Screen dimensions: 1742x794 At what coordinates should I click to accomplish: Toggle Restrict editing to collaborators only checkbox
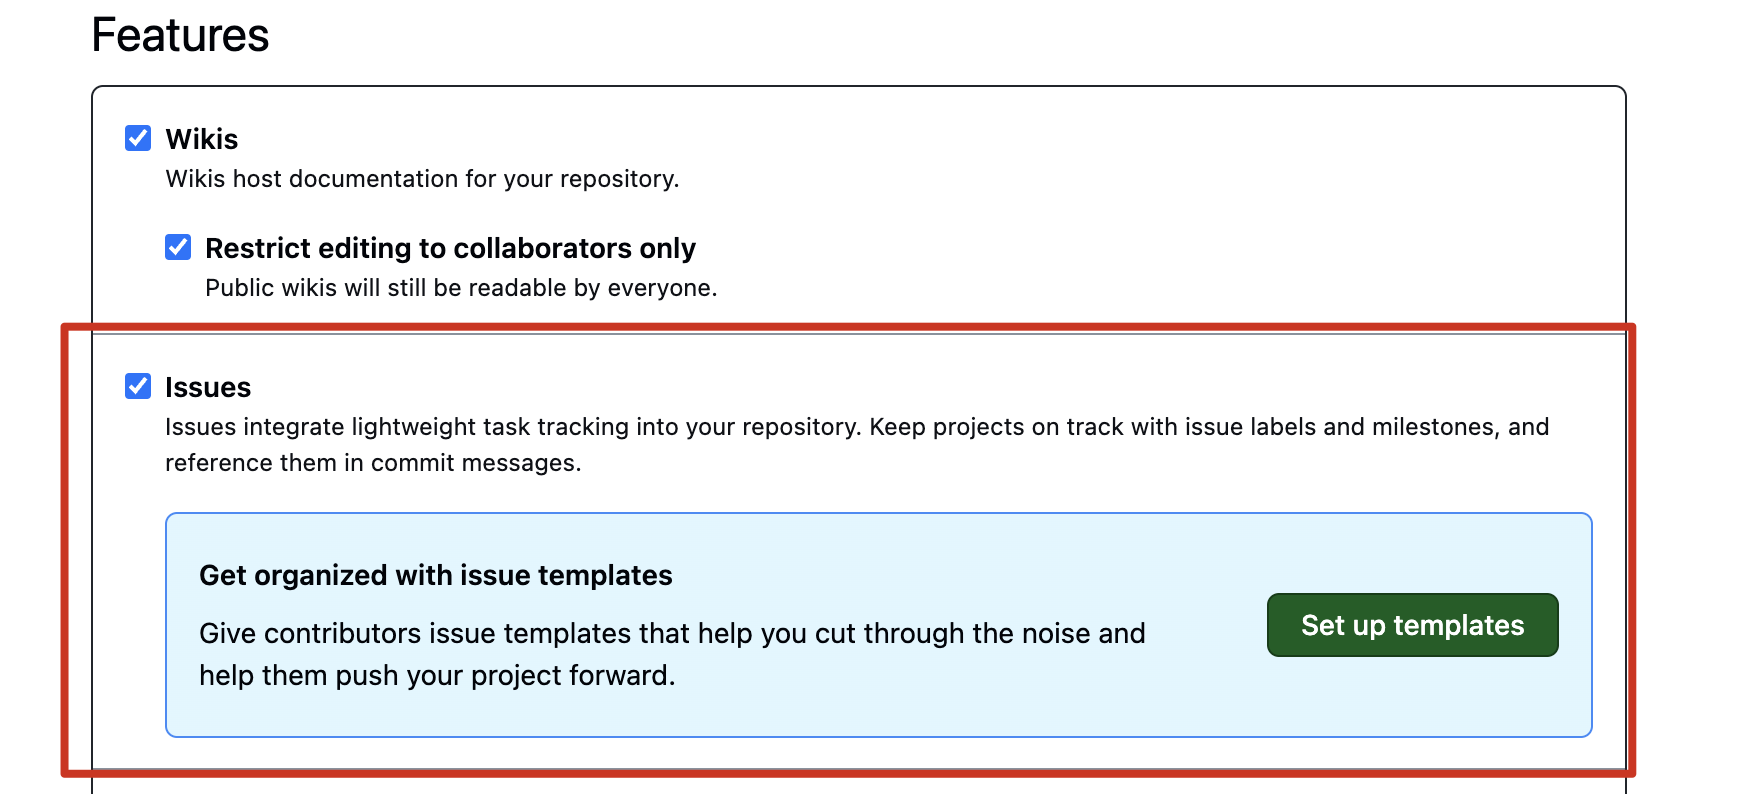tap(178, 247)
